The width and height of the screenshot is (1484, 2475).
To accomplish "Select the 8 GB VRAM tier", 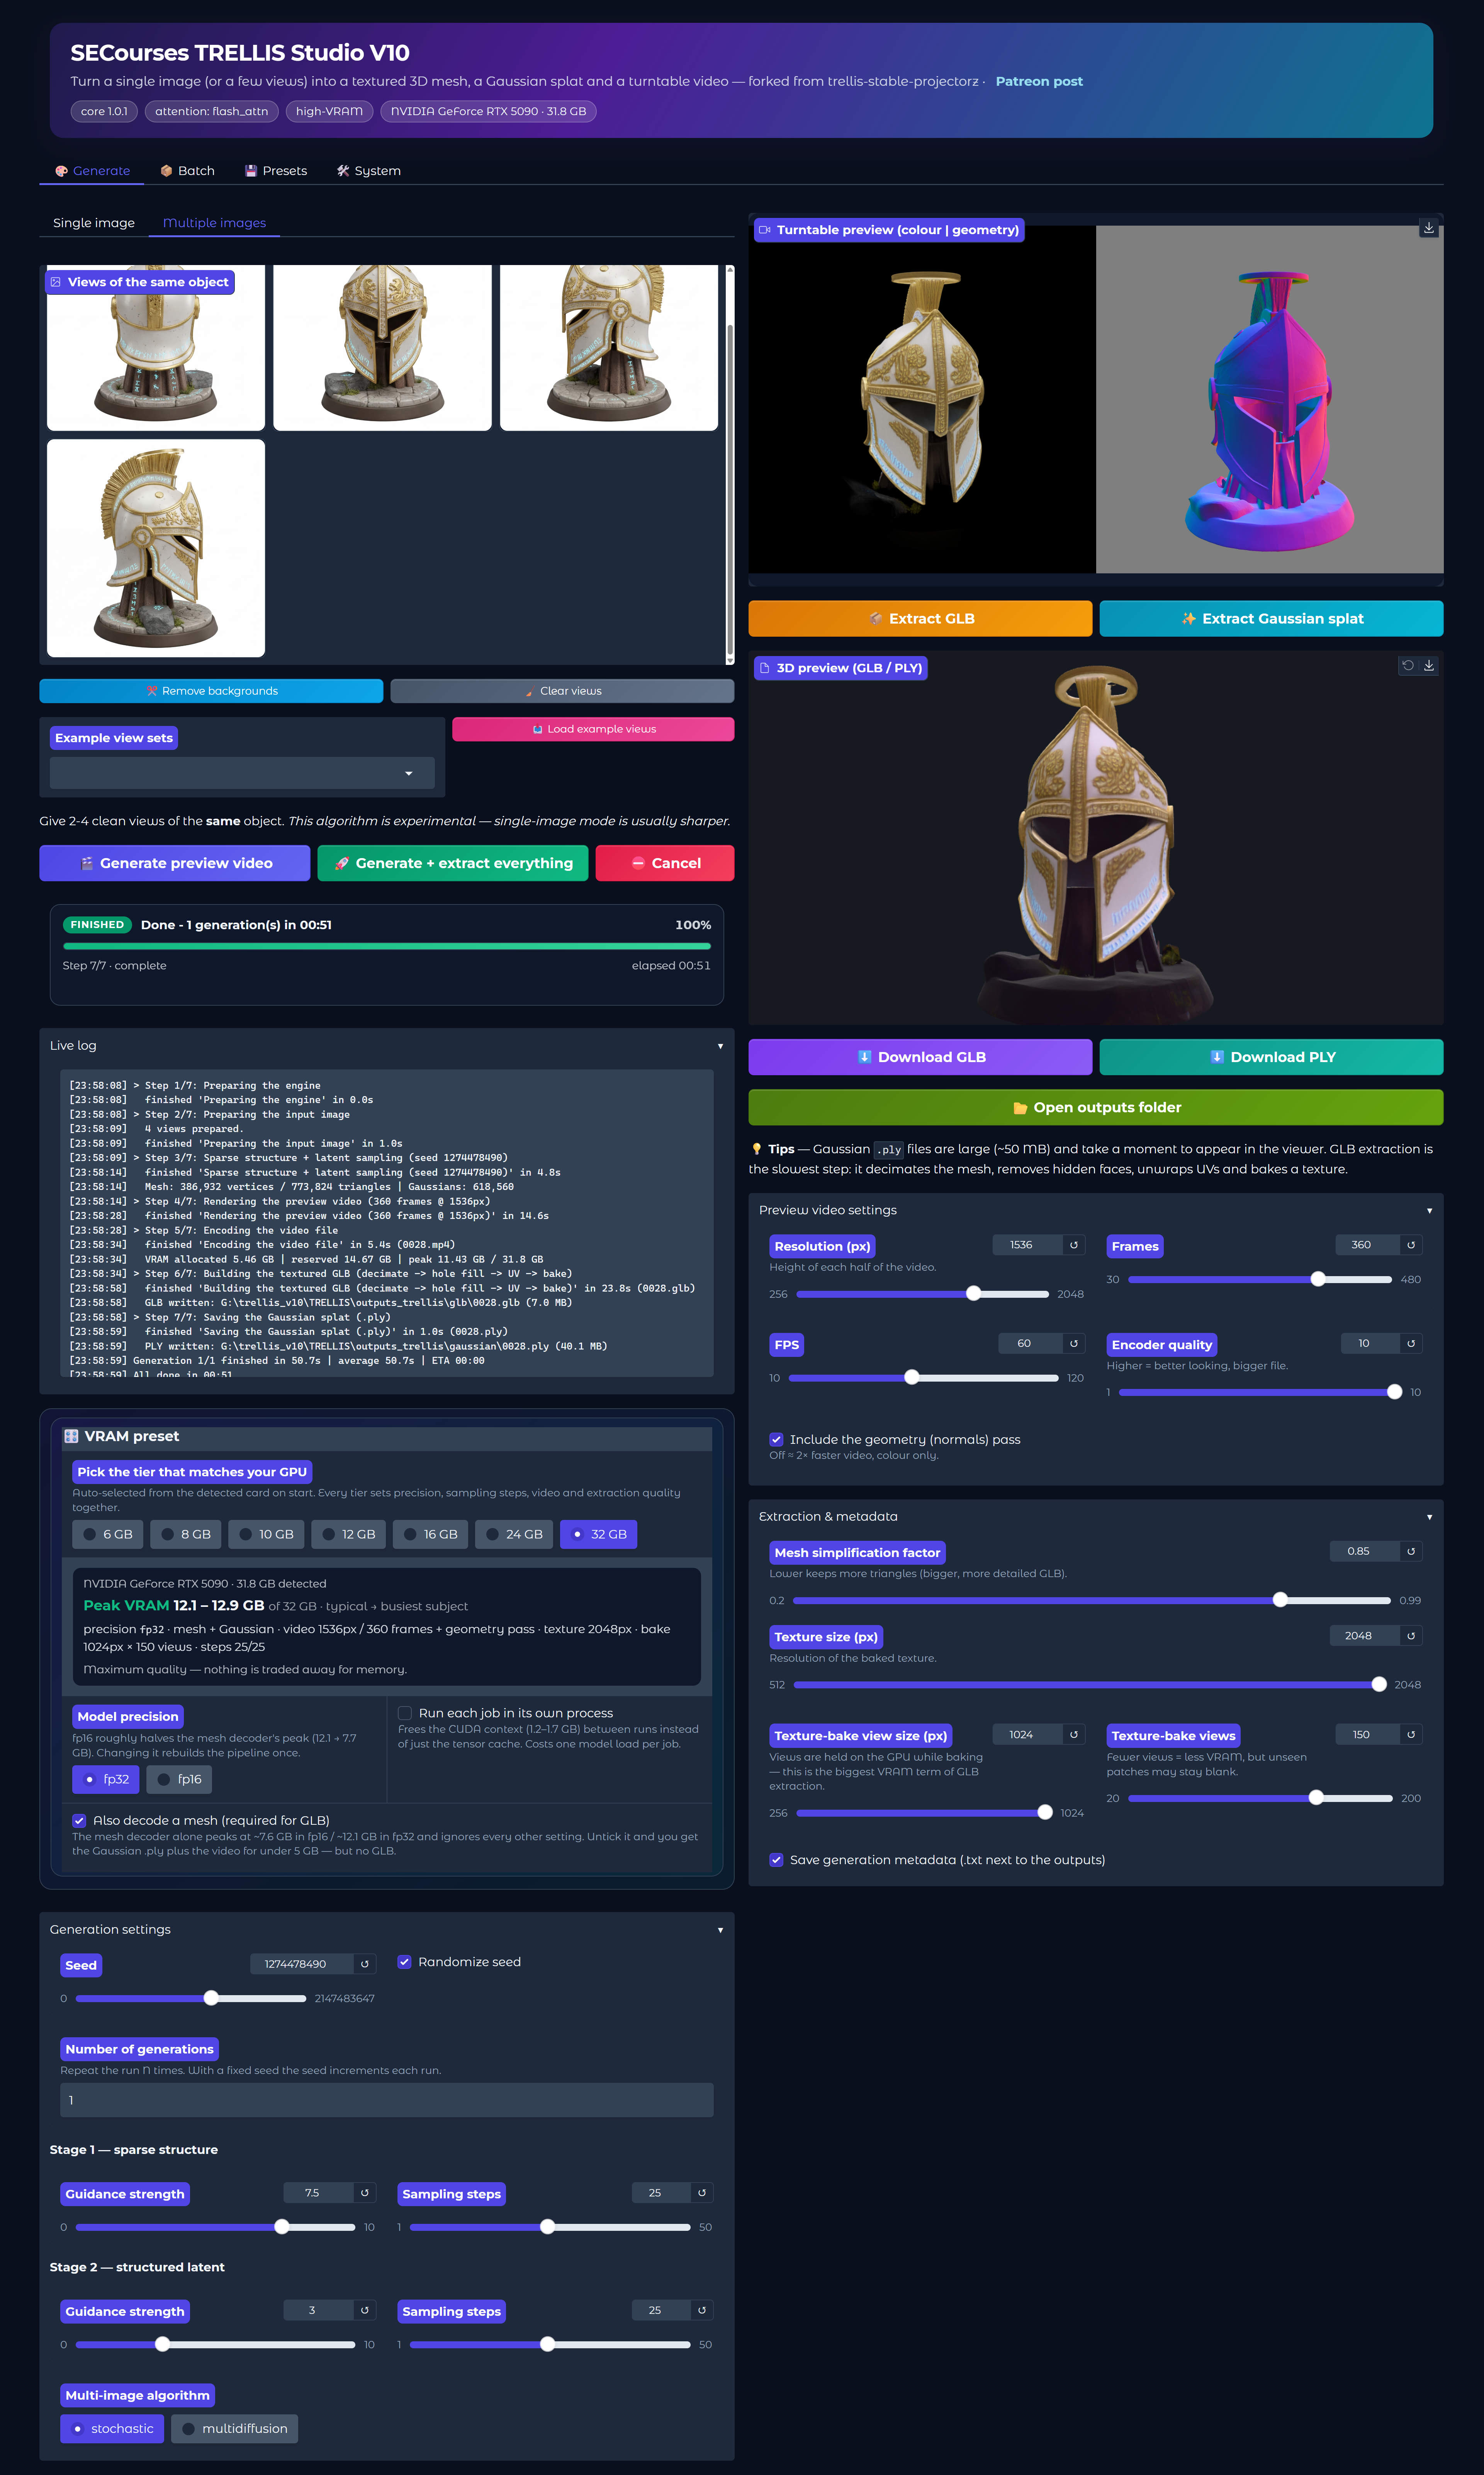I will pyautogui.click(x=187, y=1534).
